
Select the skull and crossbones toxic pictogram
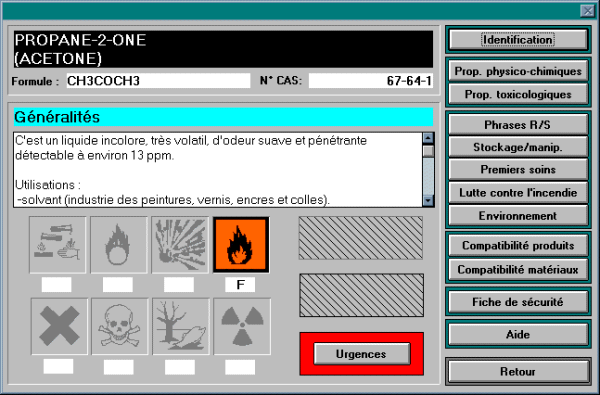(x=120, y=327)
